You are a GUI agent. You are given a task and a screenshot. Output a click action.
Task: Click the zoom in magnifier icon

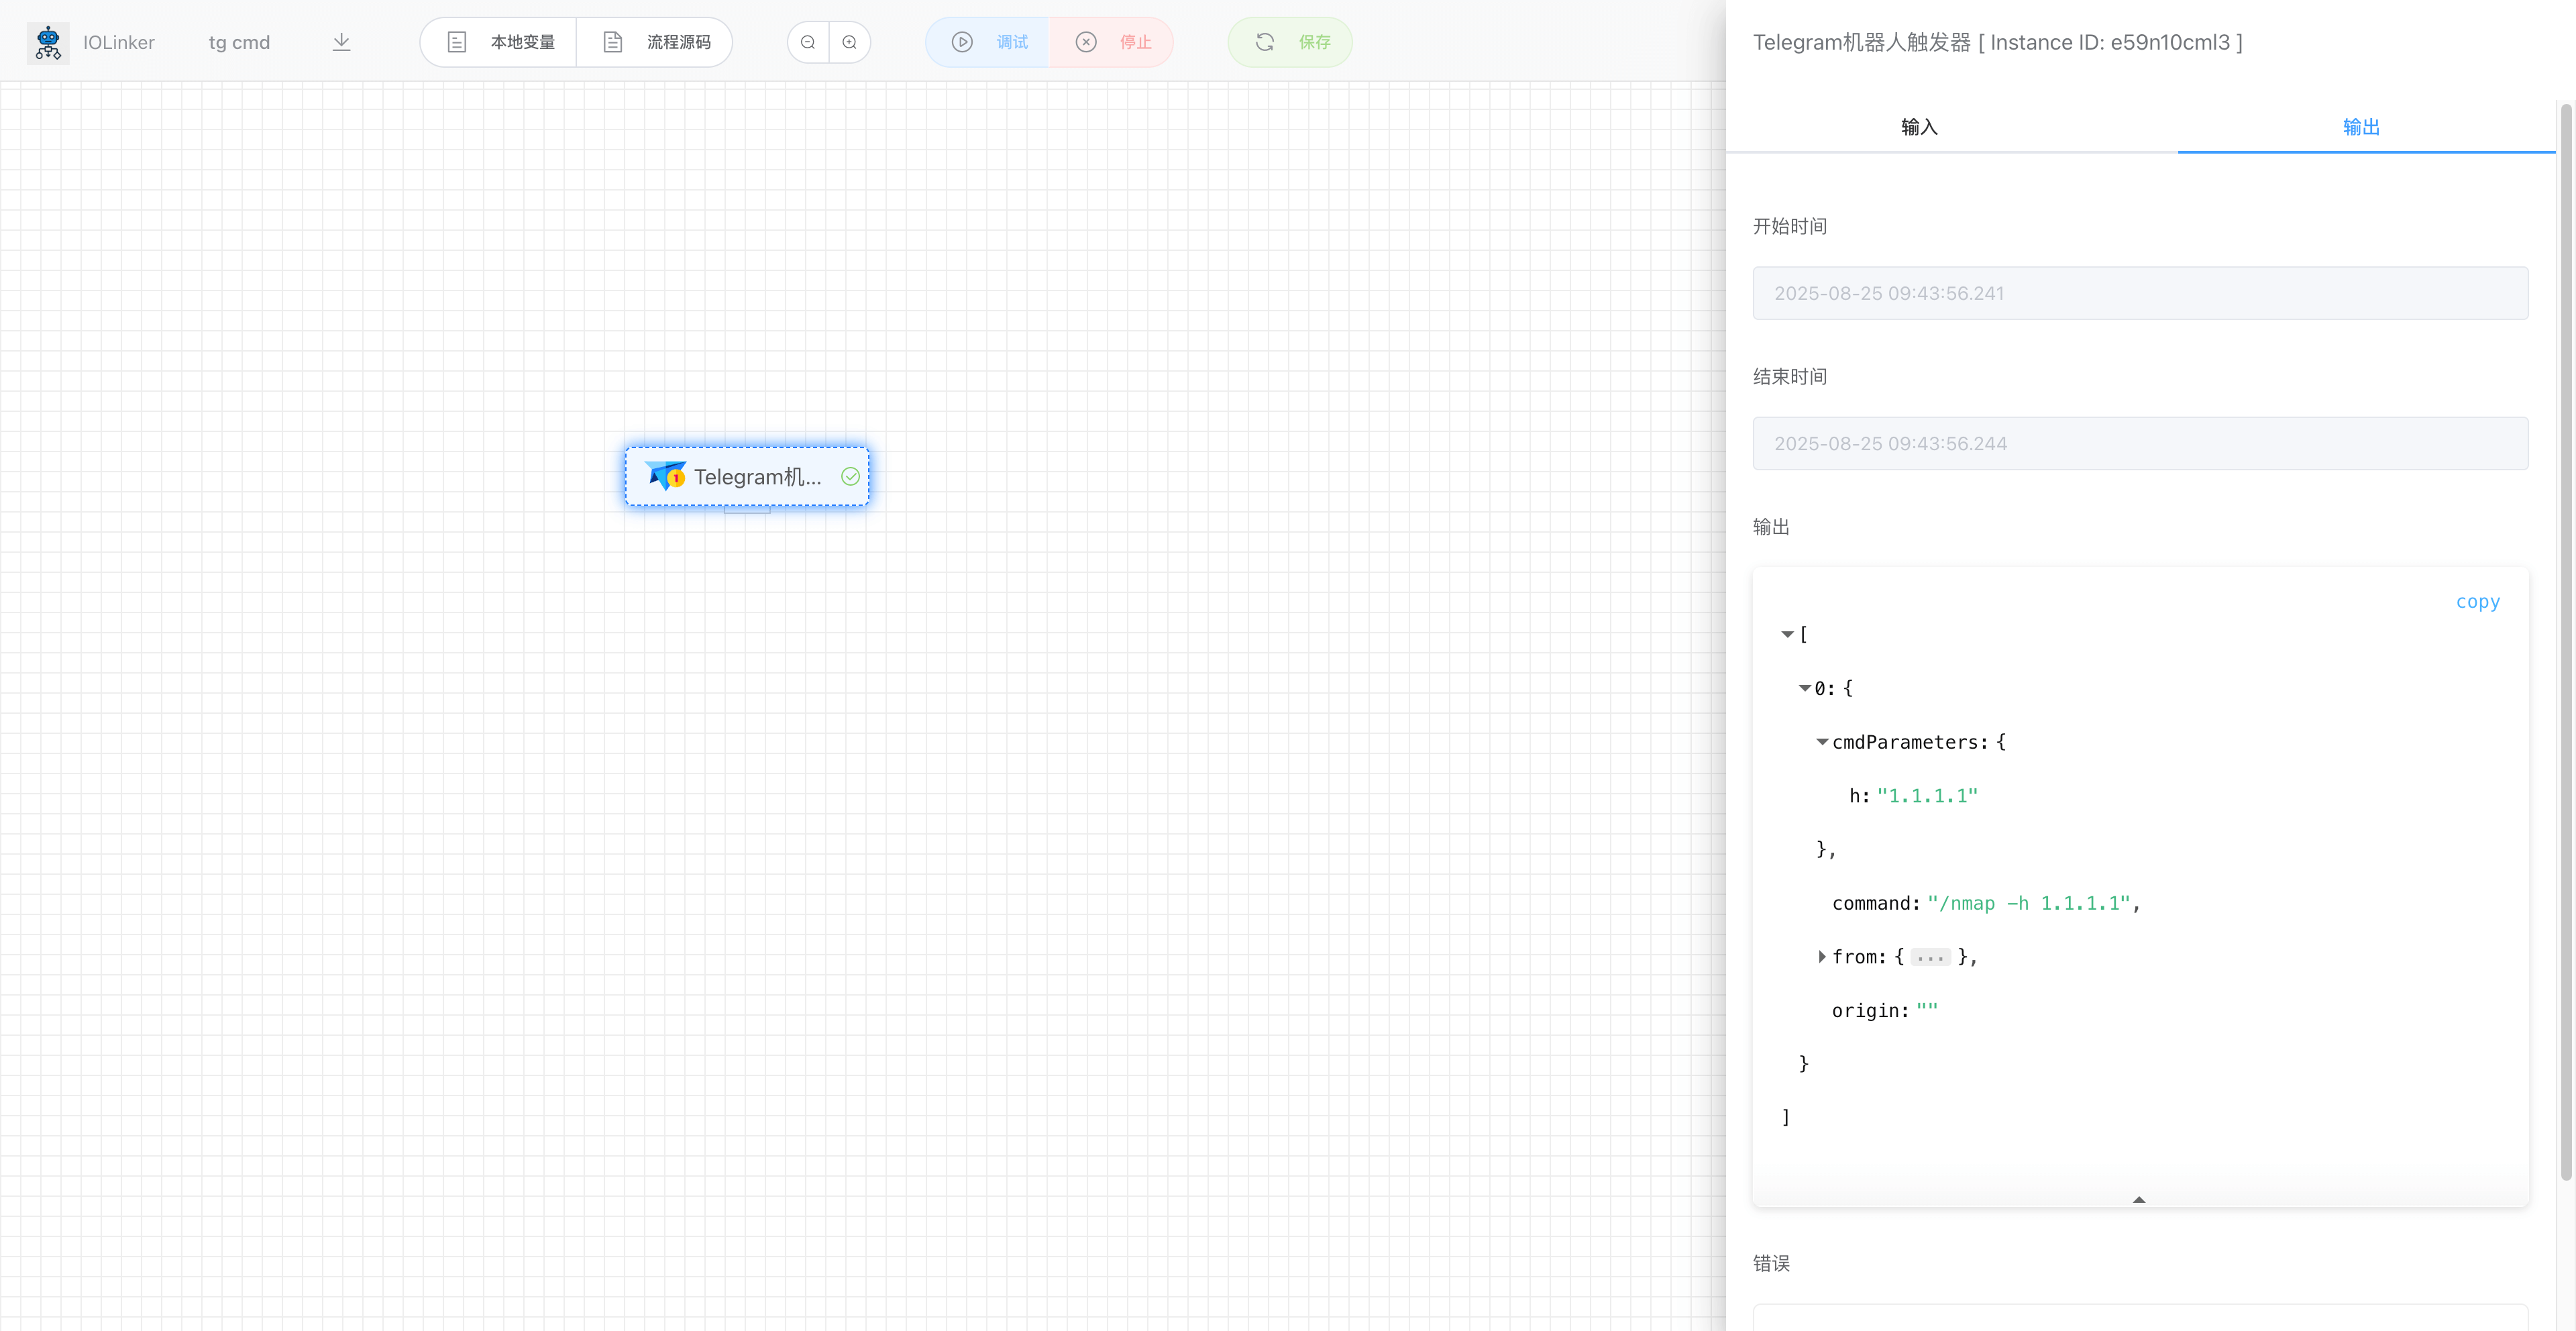[x=849, y=42]
